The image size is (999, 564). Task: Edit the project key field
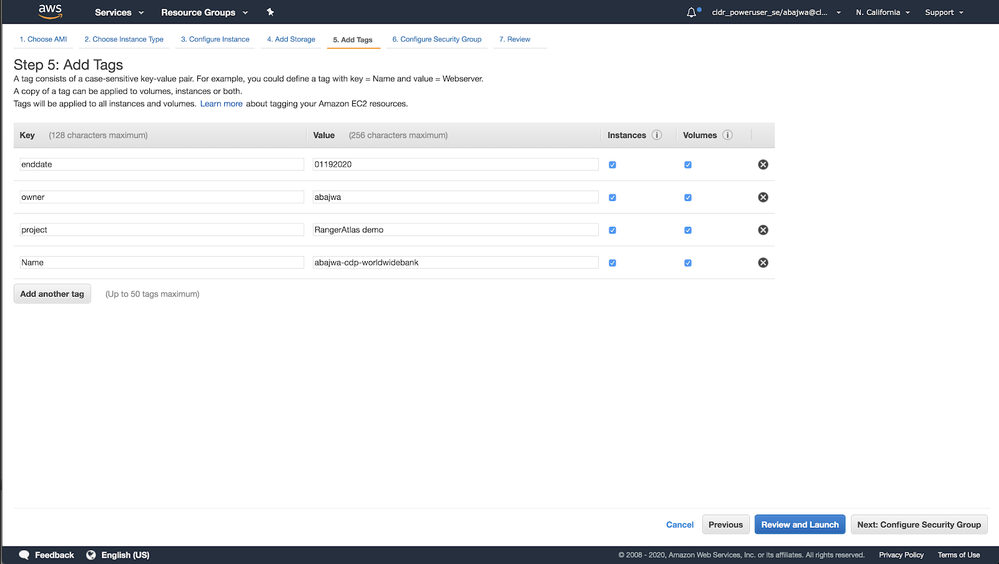pyautogui.click(x=162, y=229)
